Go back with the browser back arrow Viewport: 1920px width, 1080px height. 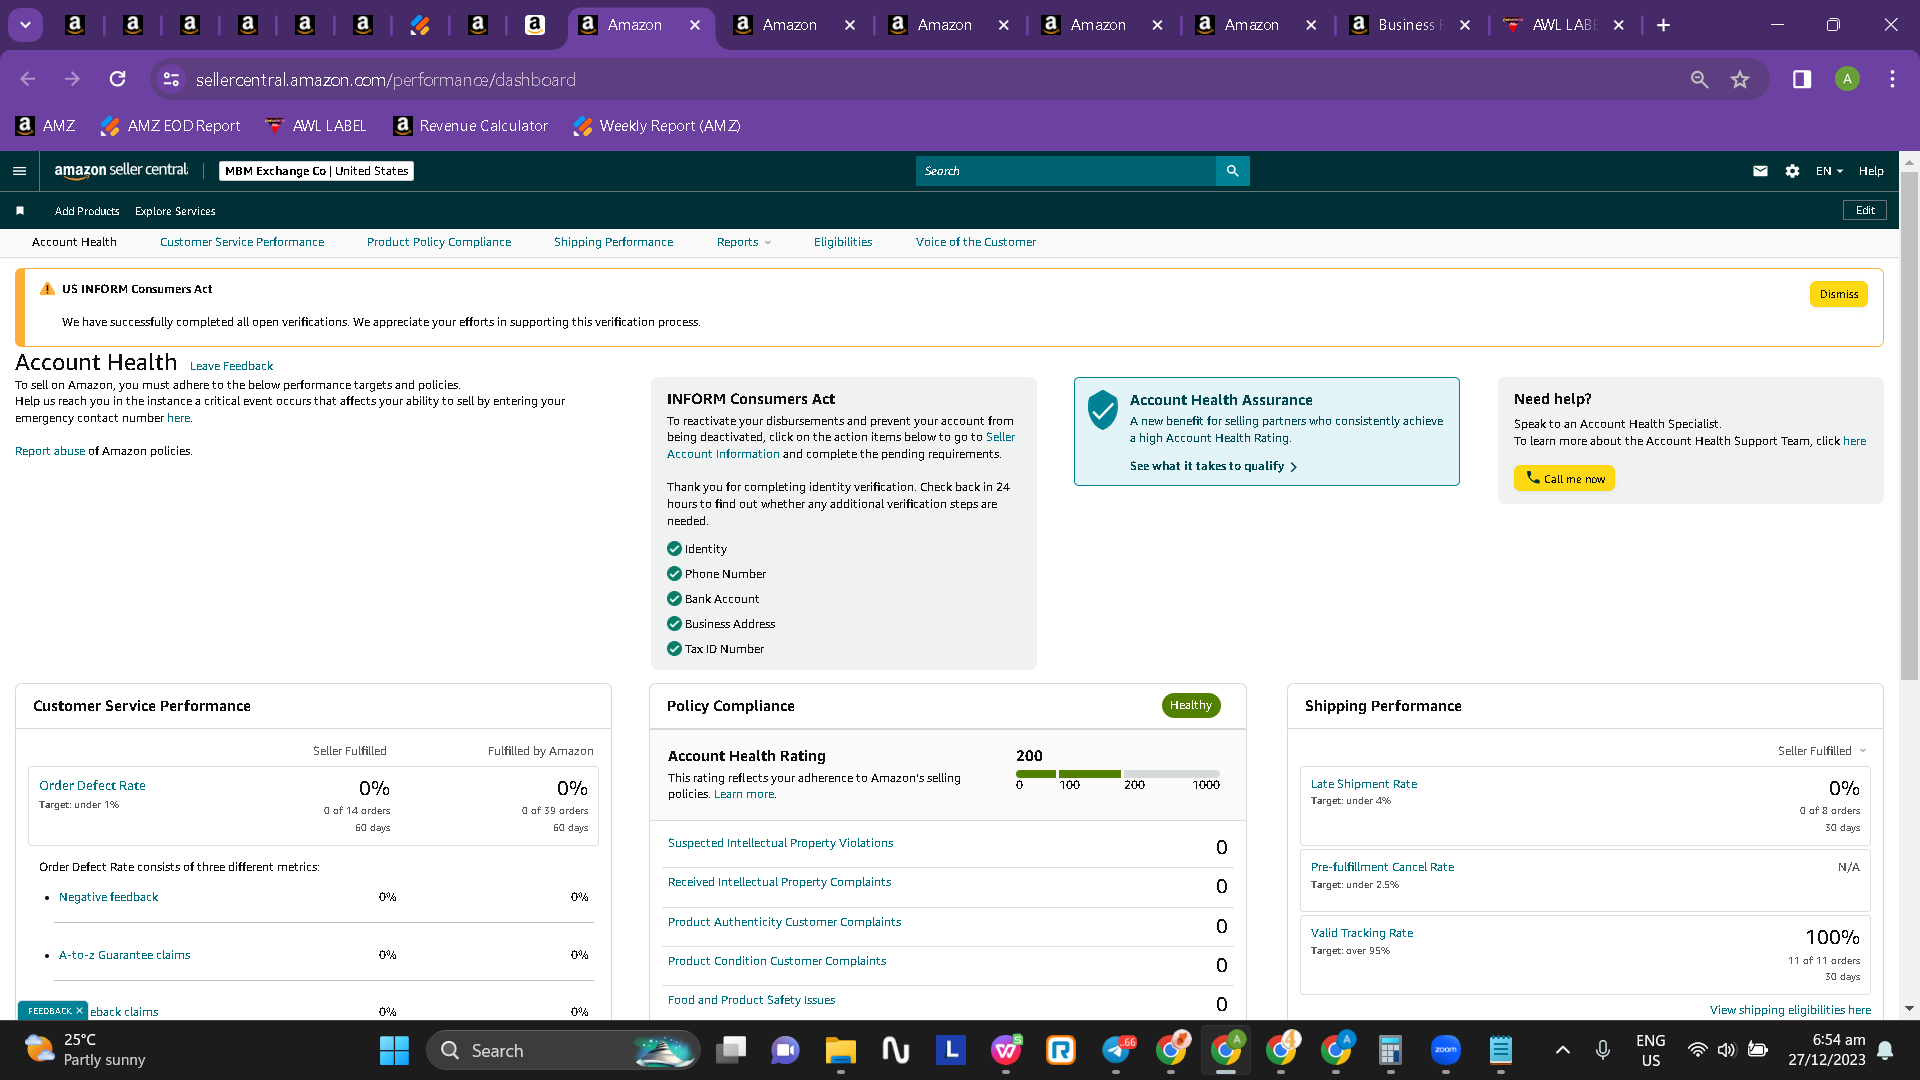28,79
